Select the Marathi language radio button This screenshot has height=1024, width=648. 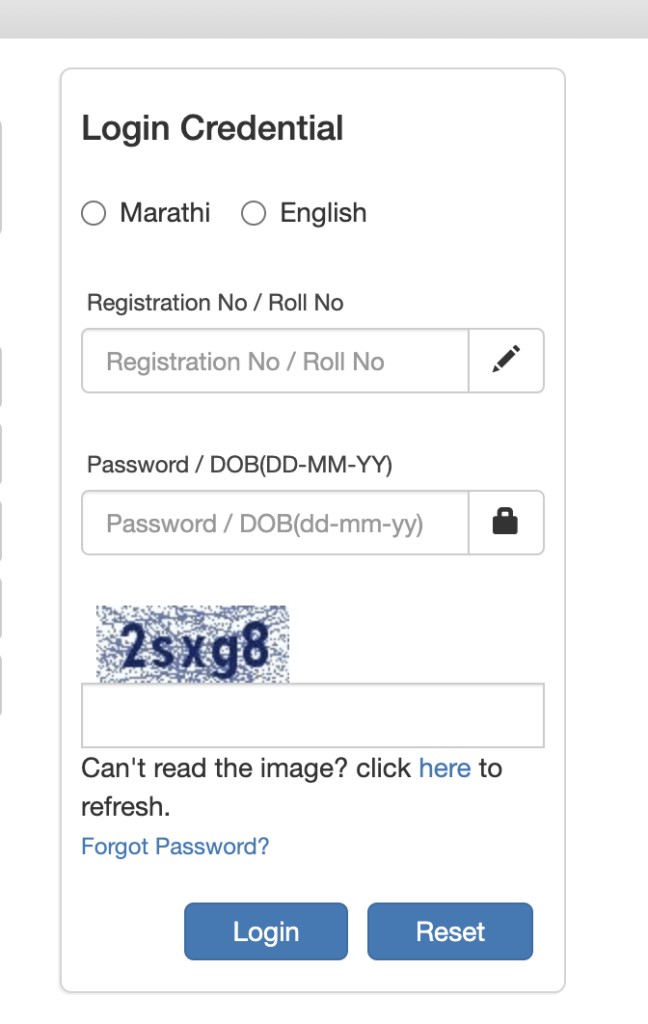(x=93, y=213)
